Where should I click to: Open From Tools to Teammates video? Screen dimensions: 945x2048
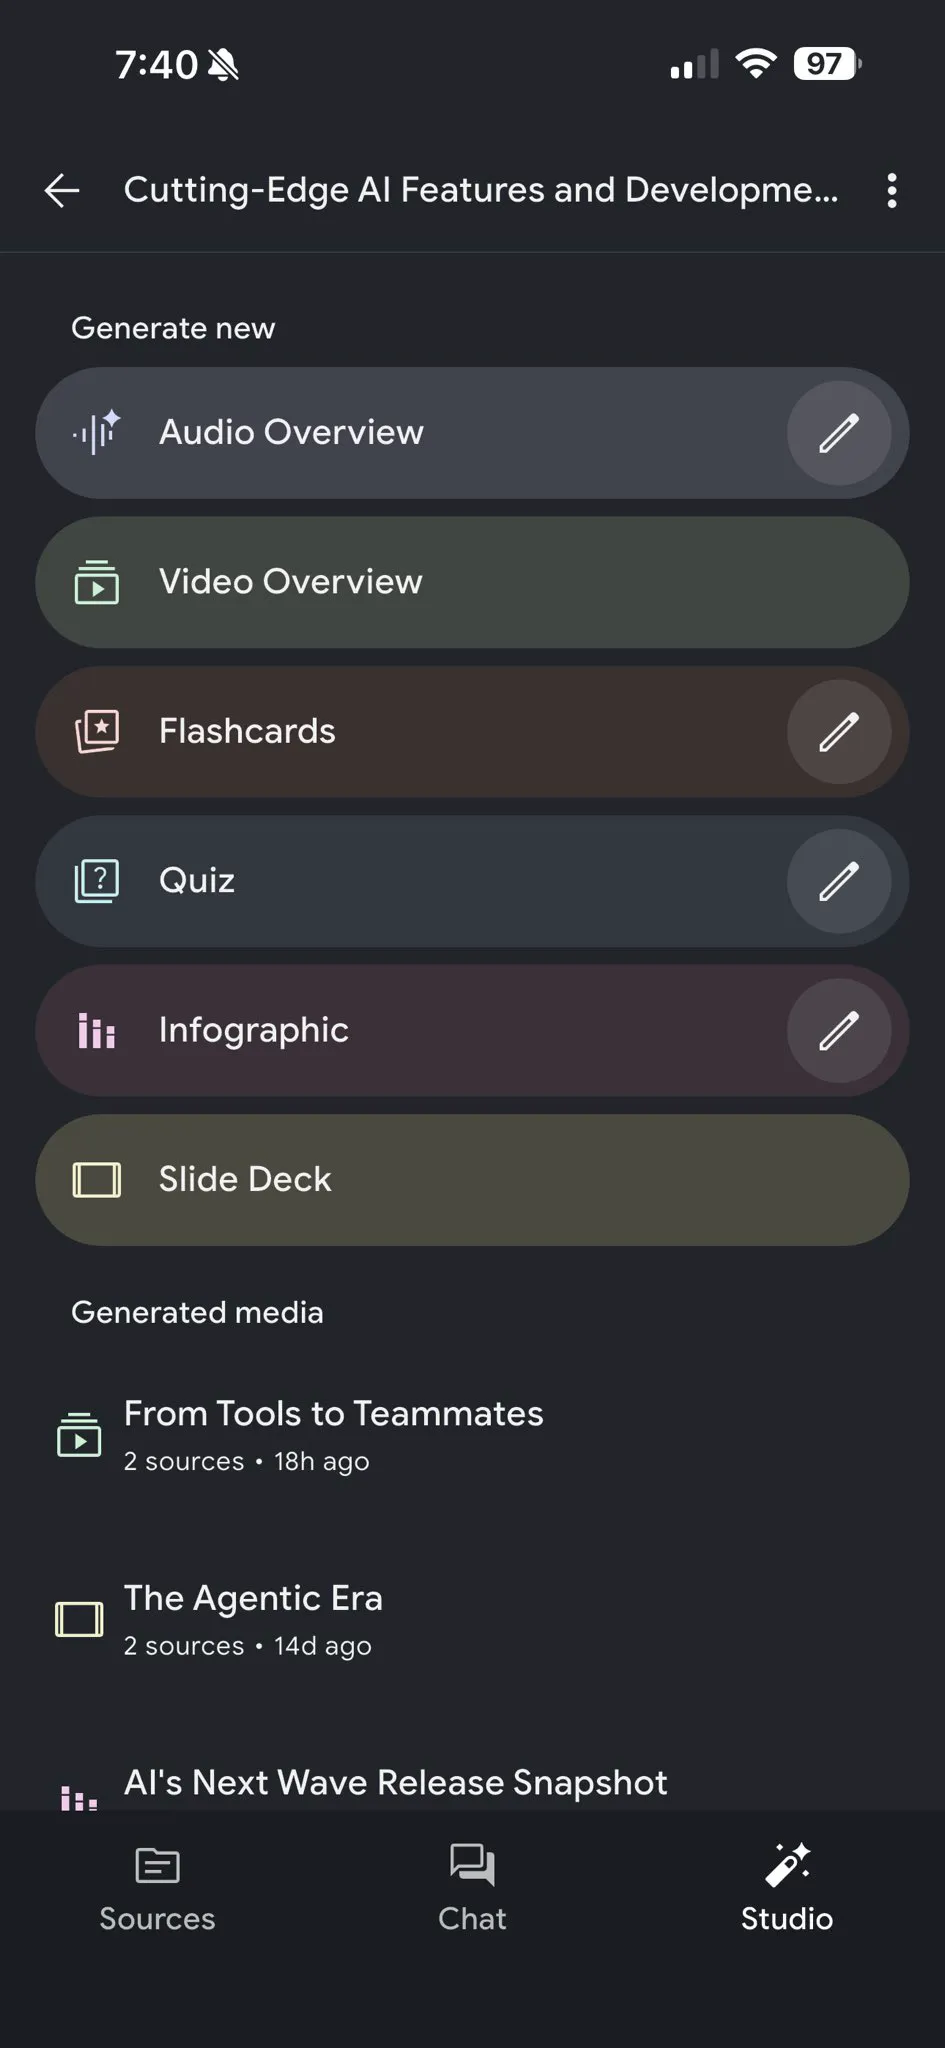click(472, 1435)
